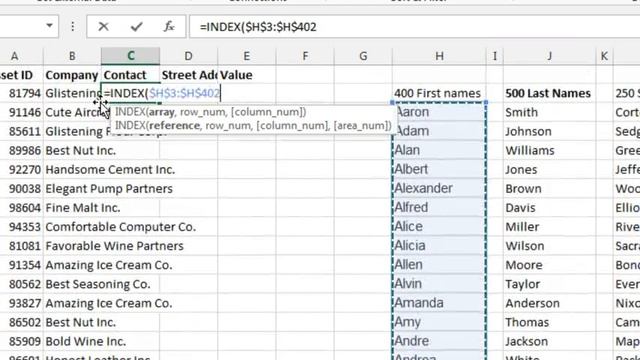Click the last name 'Anderson'
The image size is (640, 360).
[x=549, y=303]
